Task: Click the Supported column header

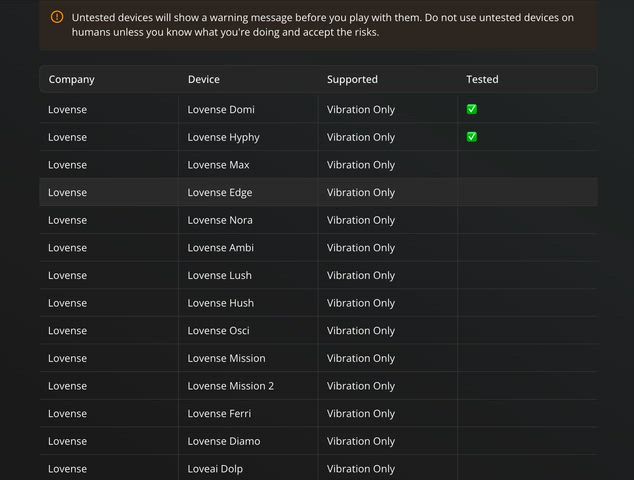Action: 352,79
